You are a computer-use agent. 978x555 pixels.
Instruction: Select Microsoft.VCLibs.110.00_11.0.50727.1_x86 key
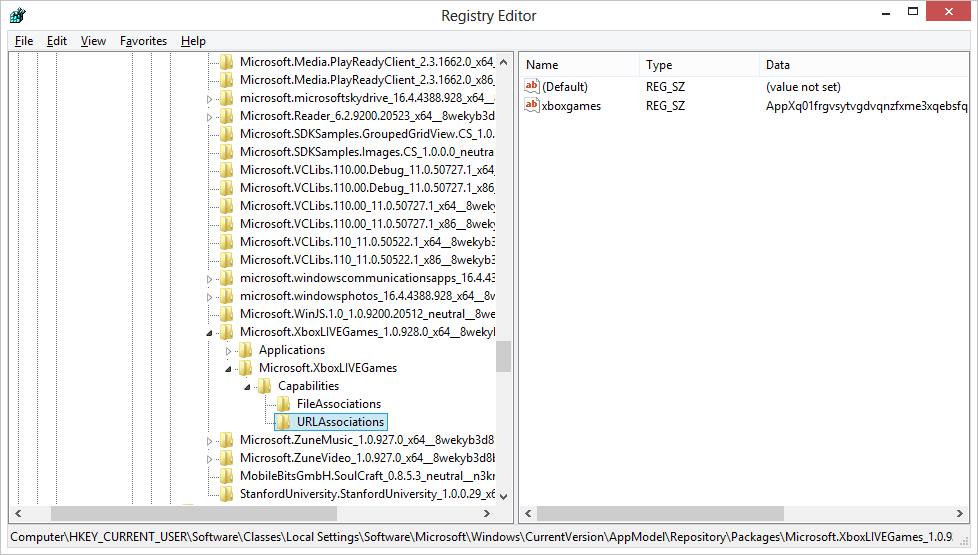coord(367,224)
